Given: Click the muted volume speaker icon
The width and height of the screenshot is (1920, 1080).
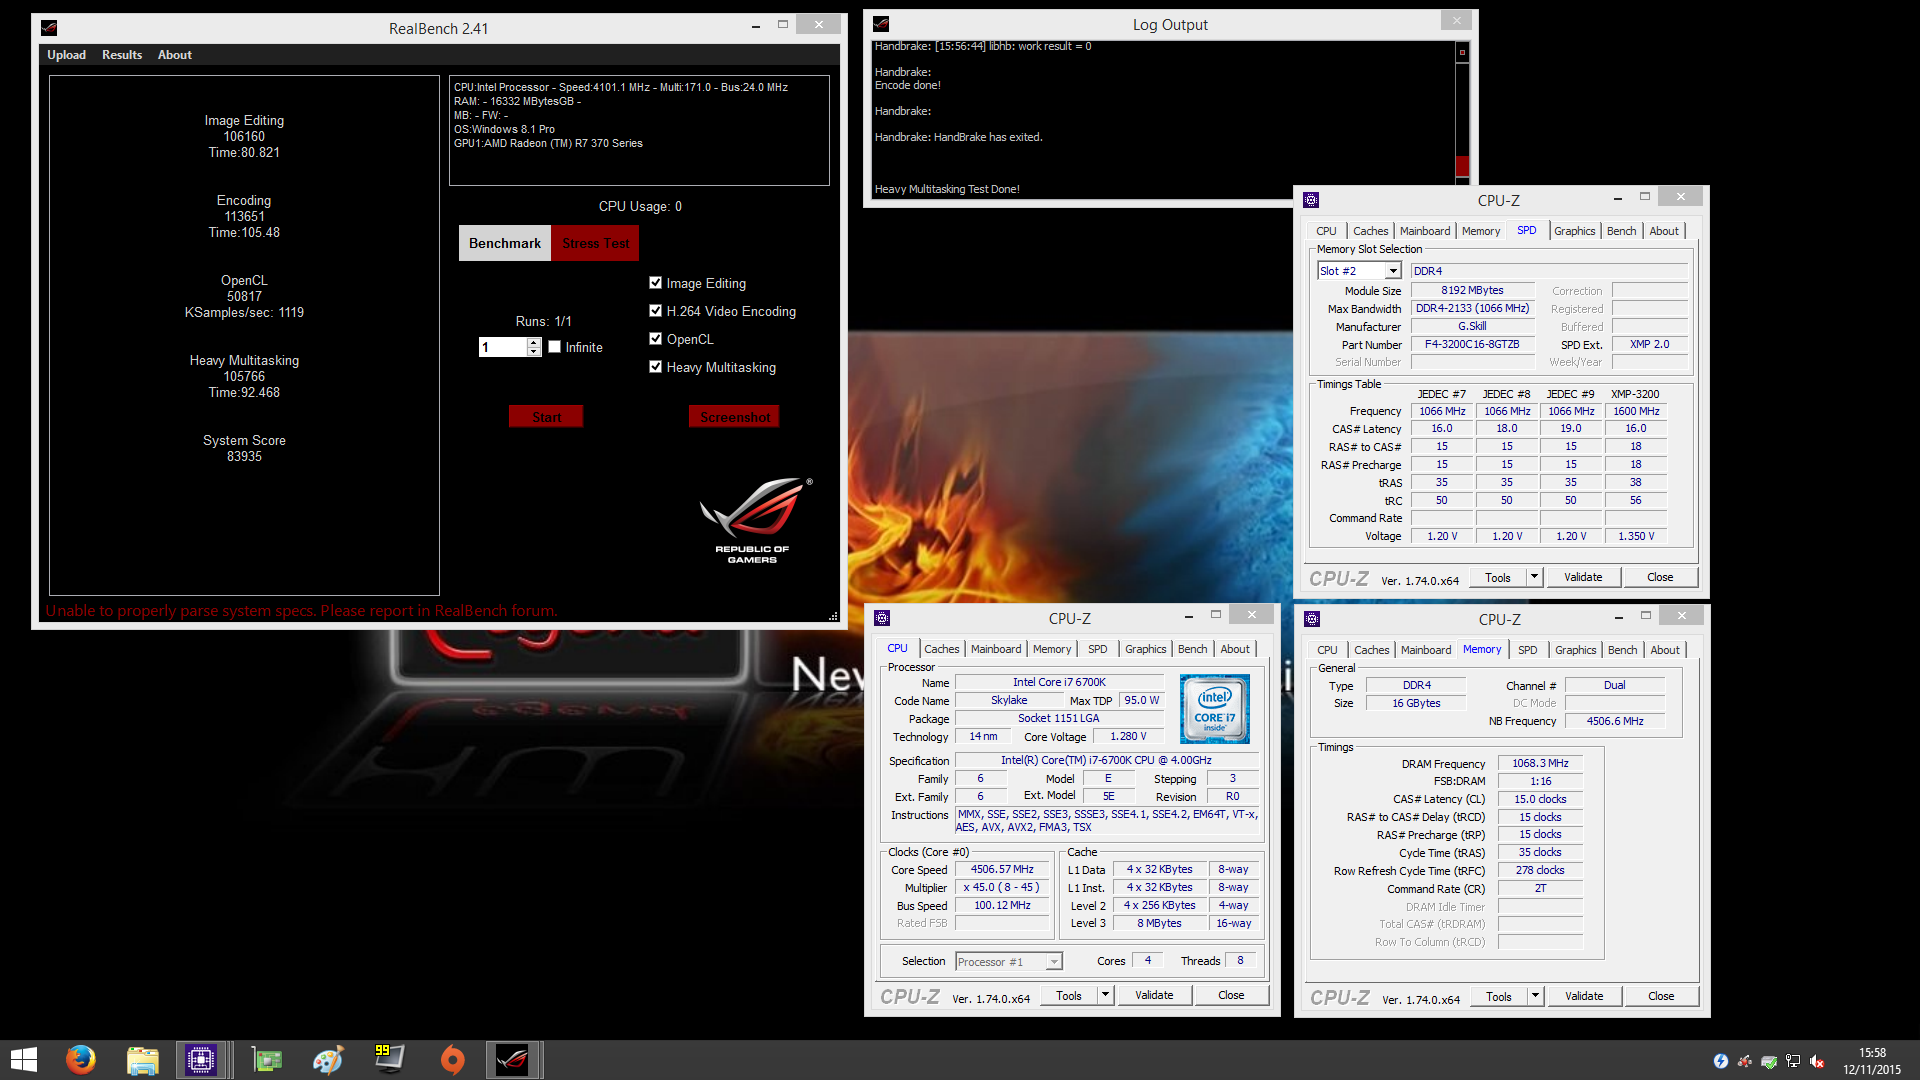Looking at the screenshot, I should (x=1816, y=1061).
